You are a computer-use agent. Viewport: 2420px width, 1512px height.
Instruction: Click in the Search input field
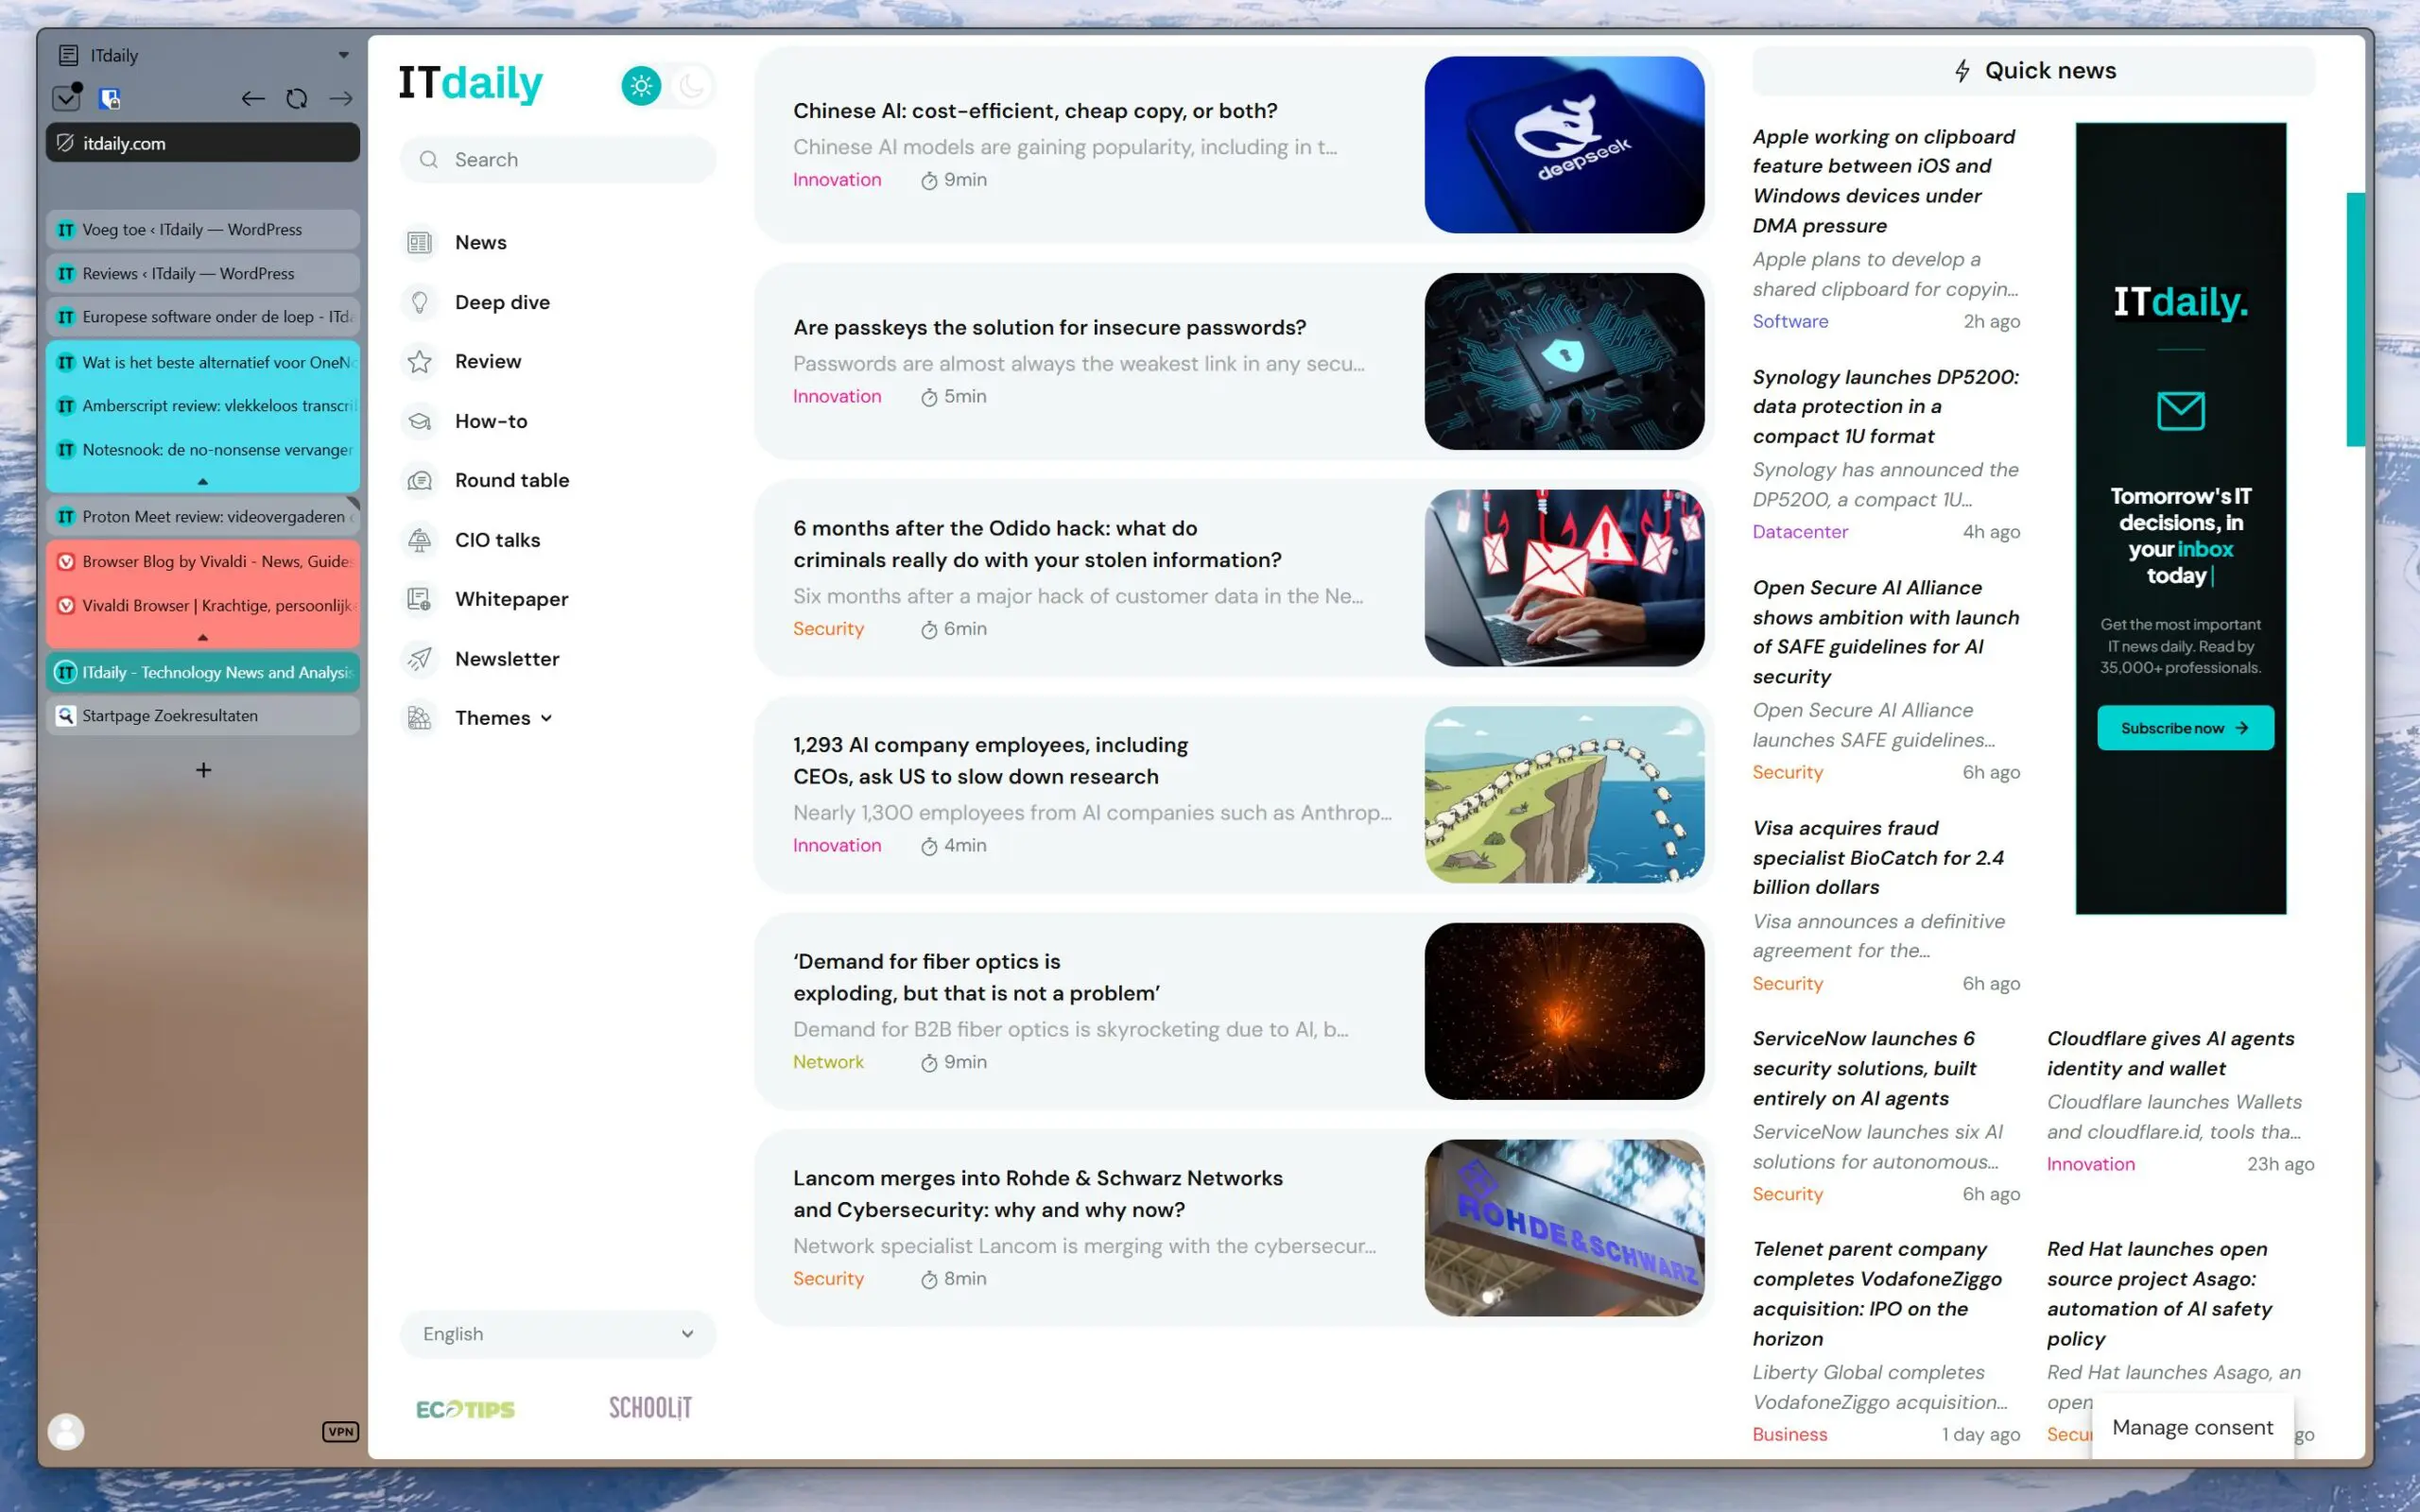(x=558, y=160)
